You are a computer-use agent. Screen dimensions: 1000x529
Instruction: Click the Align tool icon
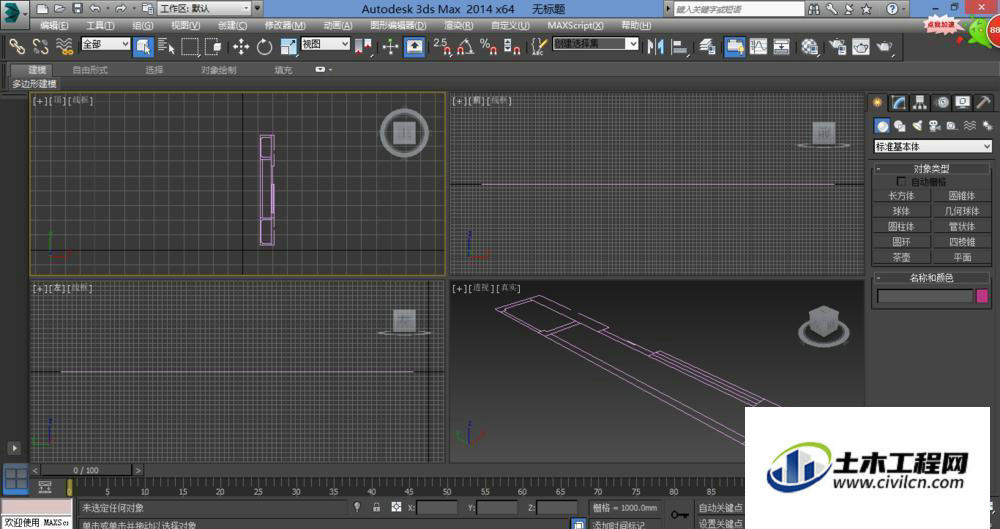680,47
